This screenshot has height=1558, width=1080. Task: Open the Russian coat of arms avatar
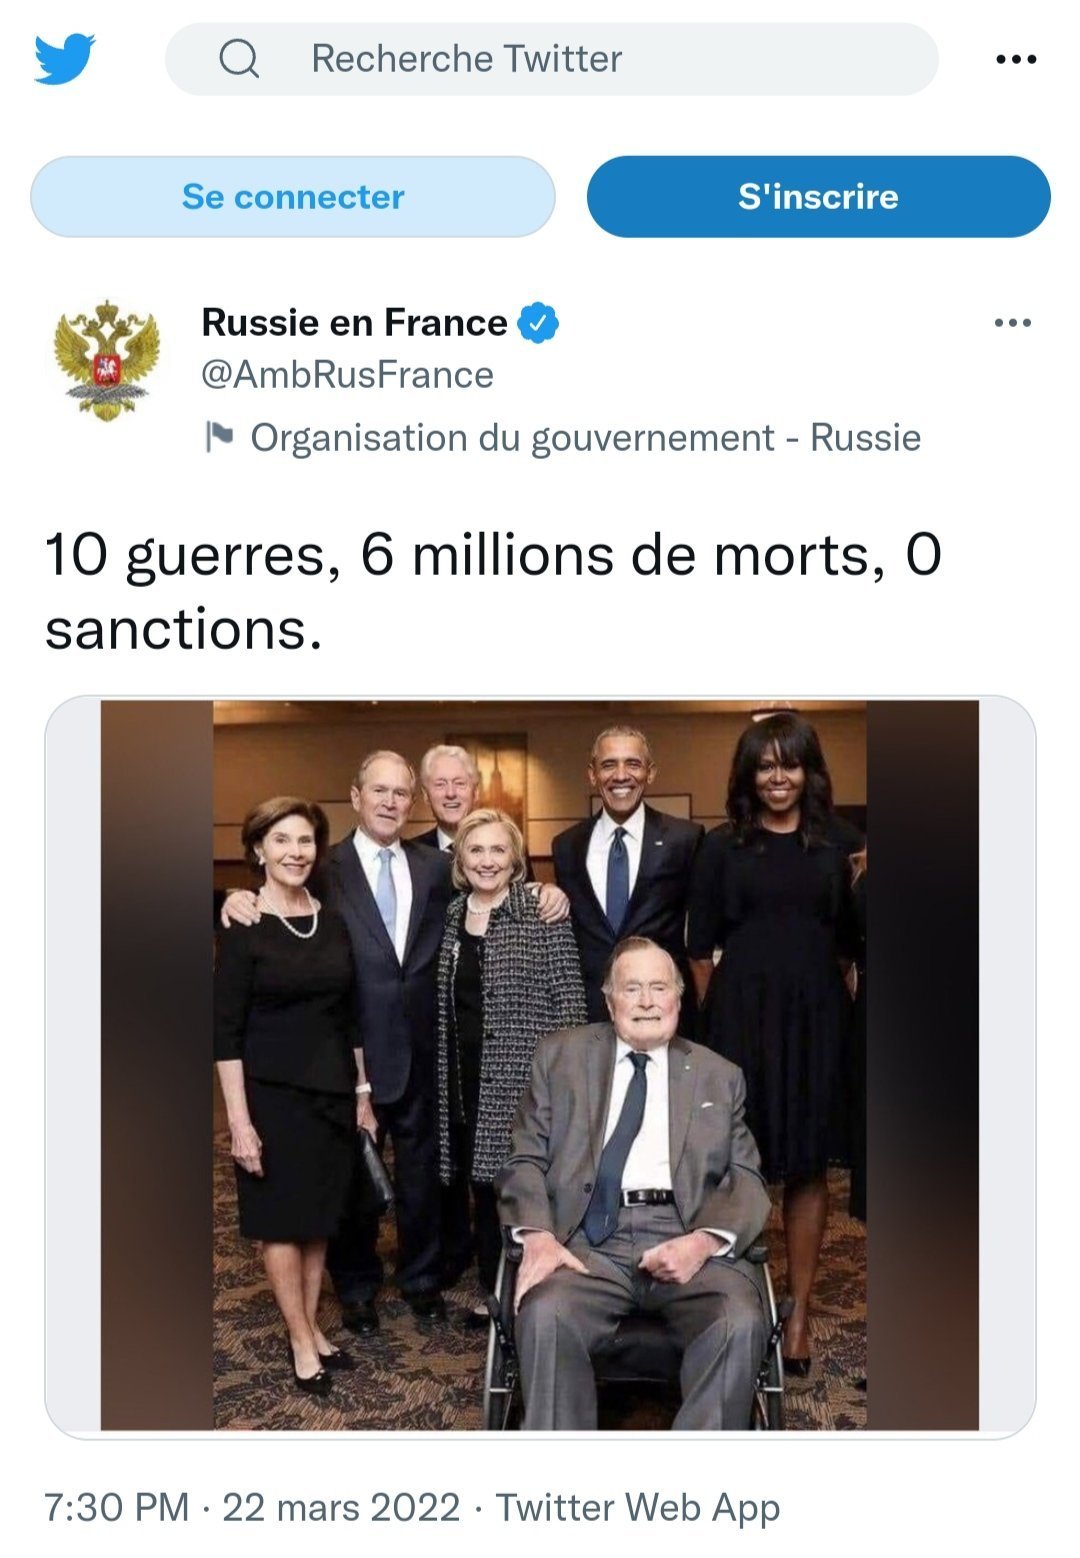(x=107, y=360)
